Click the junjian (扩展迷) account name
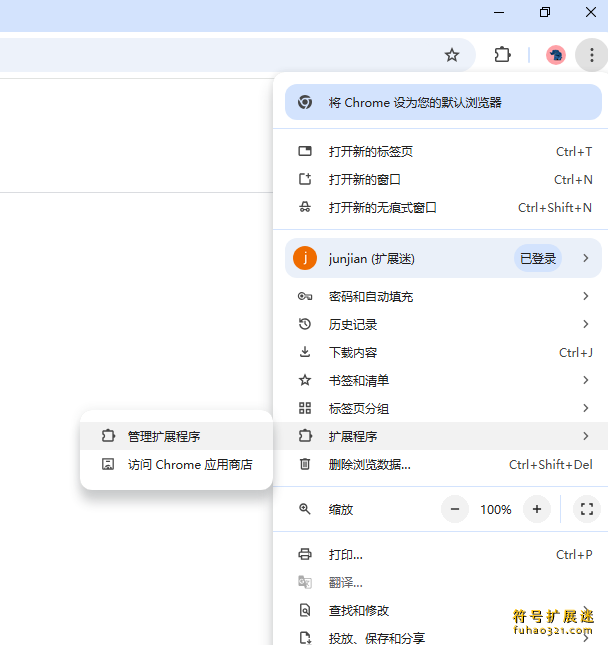 pos(371,259)
